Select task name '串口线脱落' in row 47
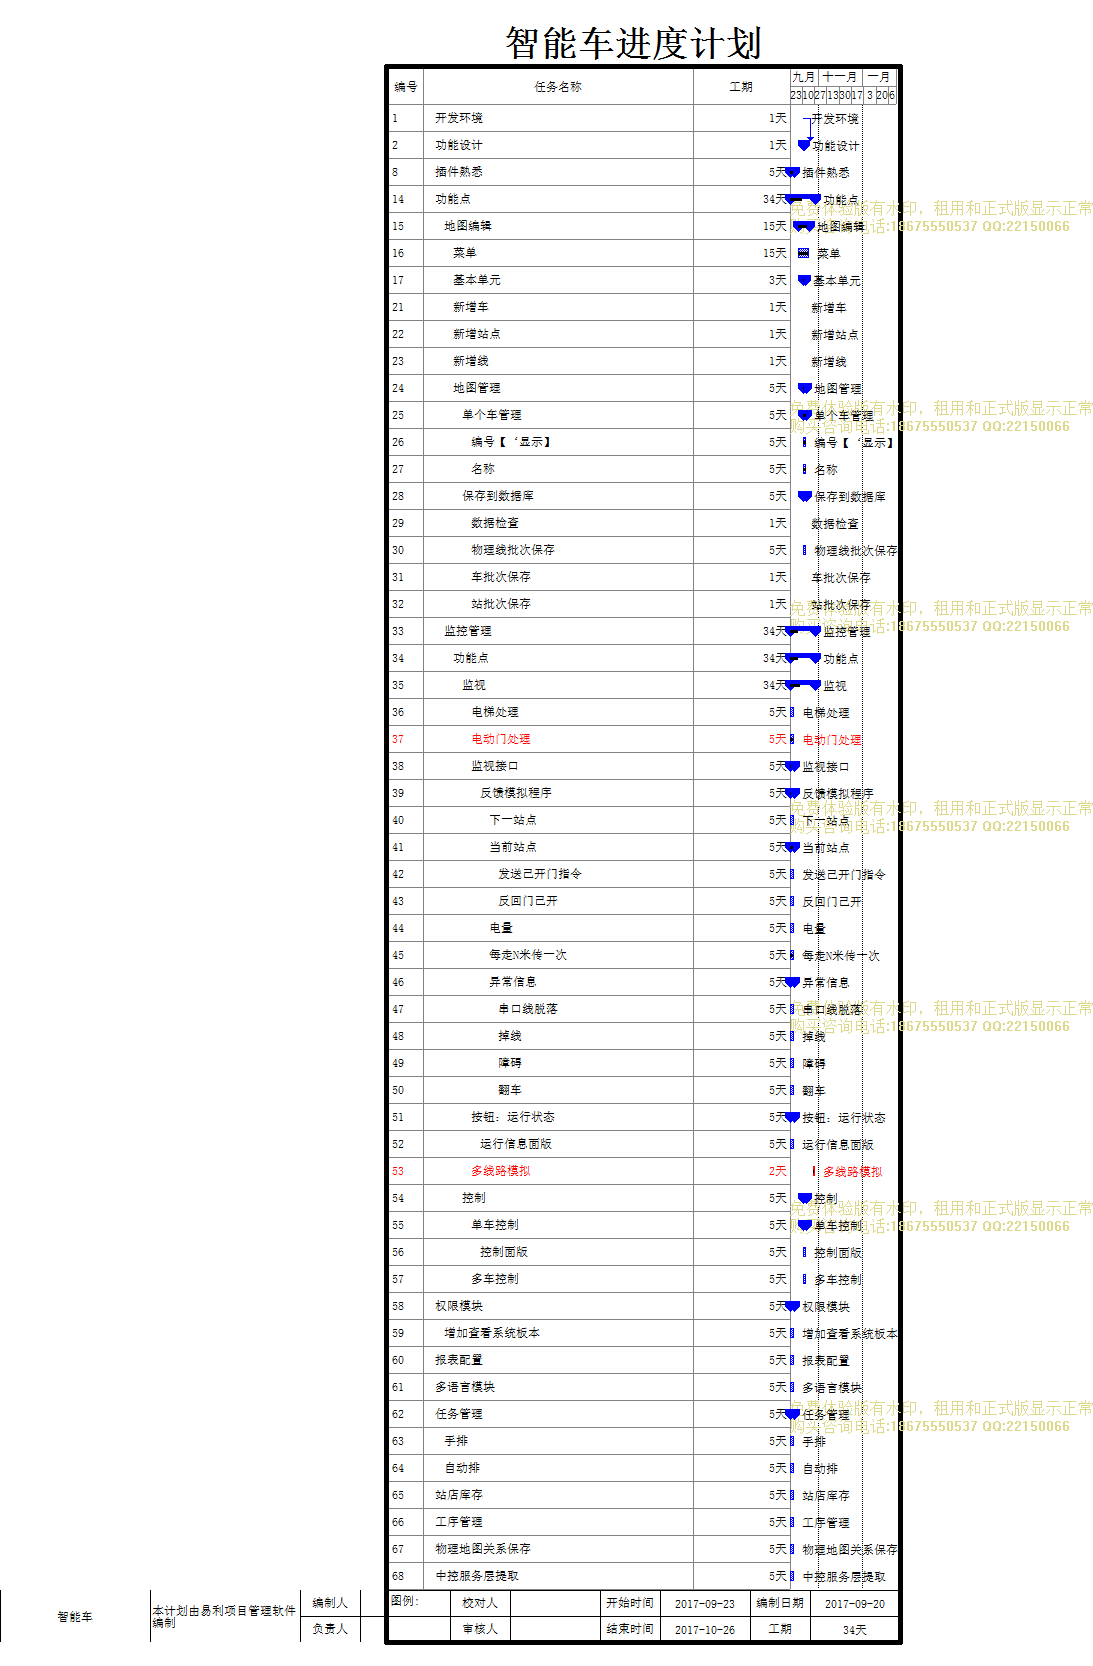Screen dimensions: 1093x1666 528,1009
